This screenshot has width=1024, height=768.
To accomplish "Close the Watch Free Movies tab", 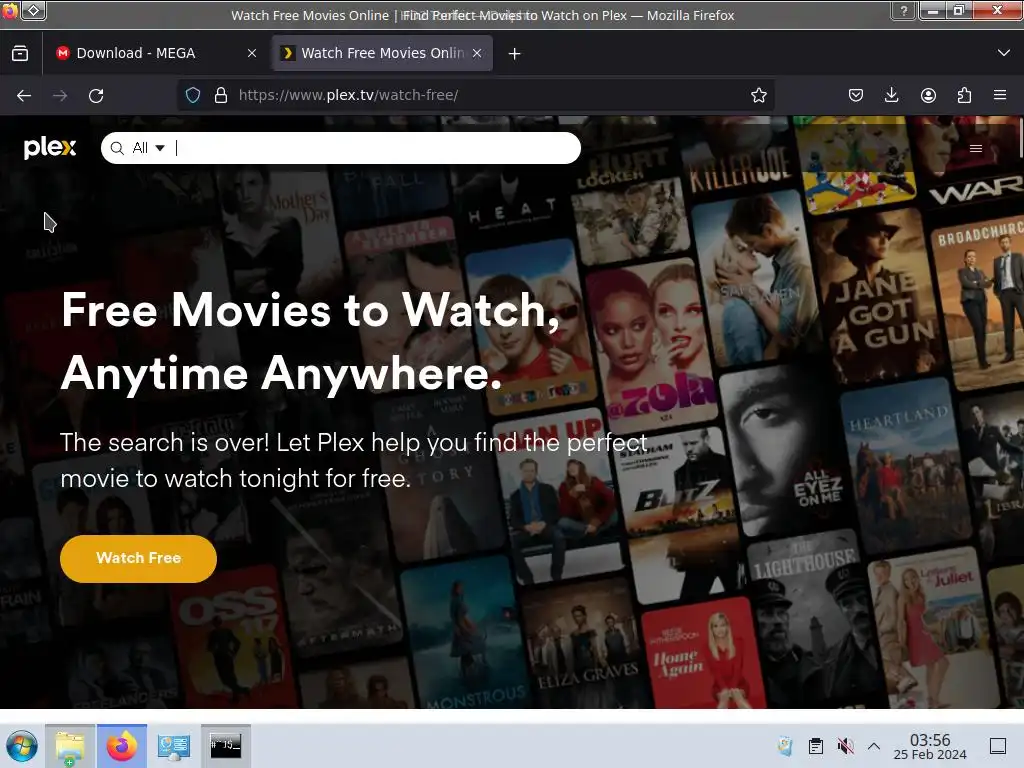I will tap(477, 53).
